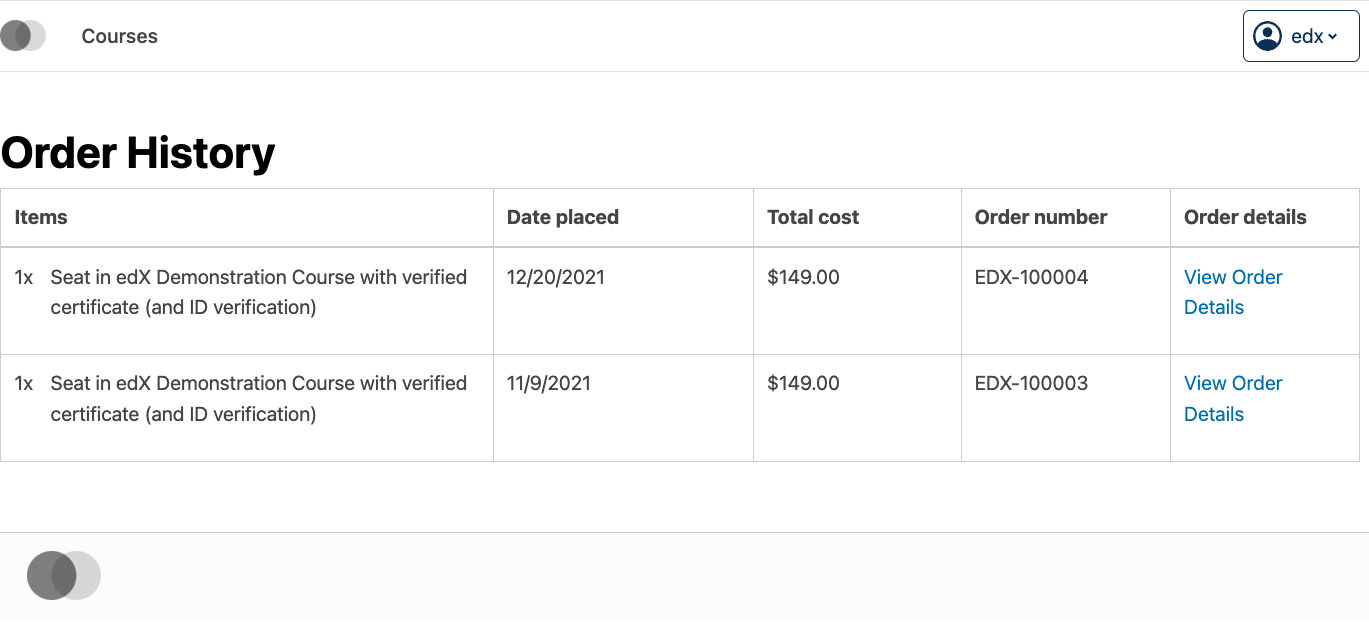Expand the edx account dropdown chevron
The width and height of the screenshot is (1369, 626).
coord(1333,37)
